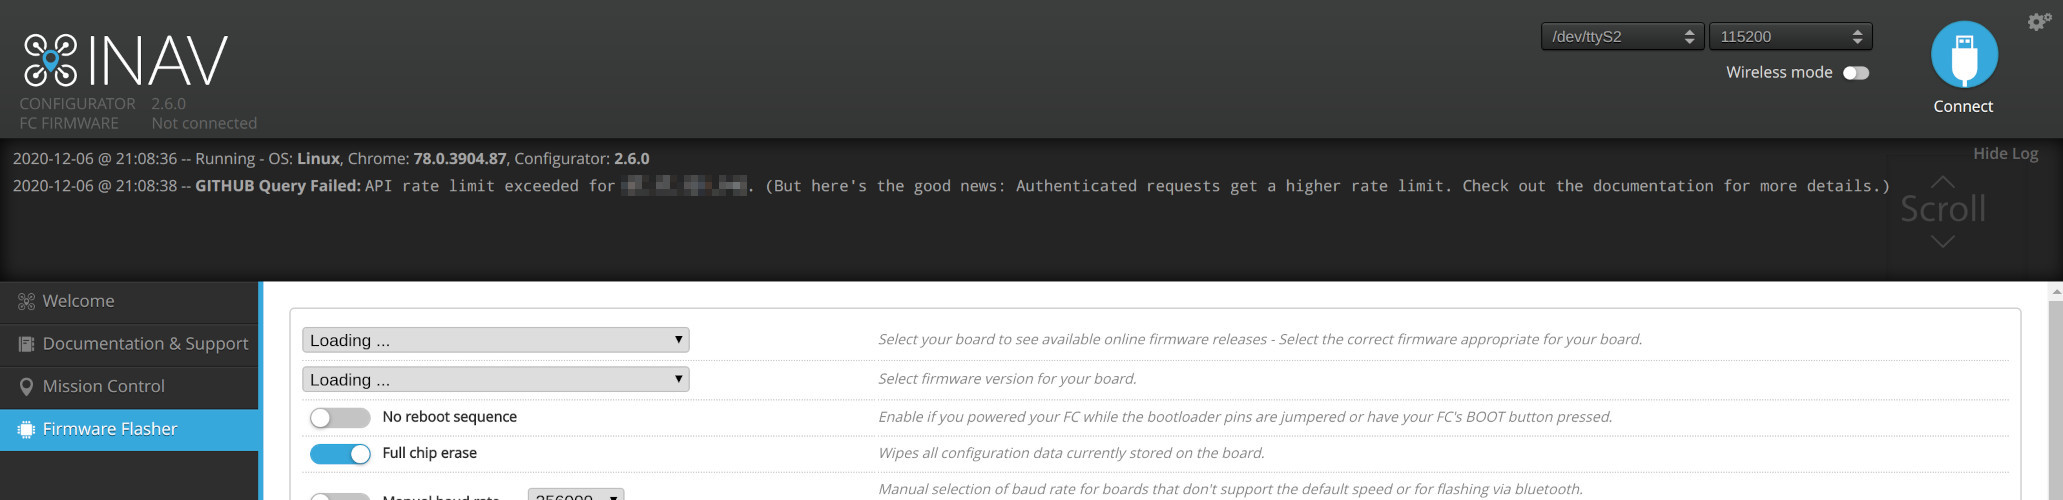Click the Mission Control pin icon
Screen dimensions: 2063x500
coord(27,386)
